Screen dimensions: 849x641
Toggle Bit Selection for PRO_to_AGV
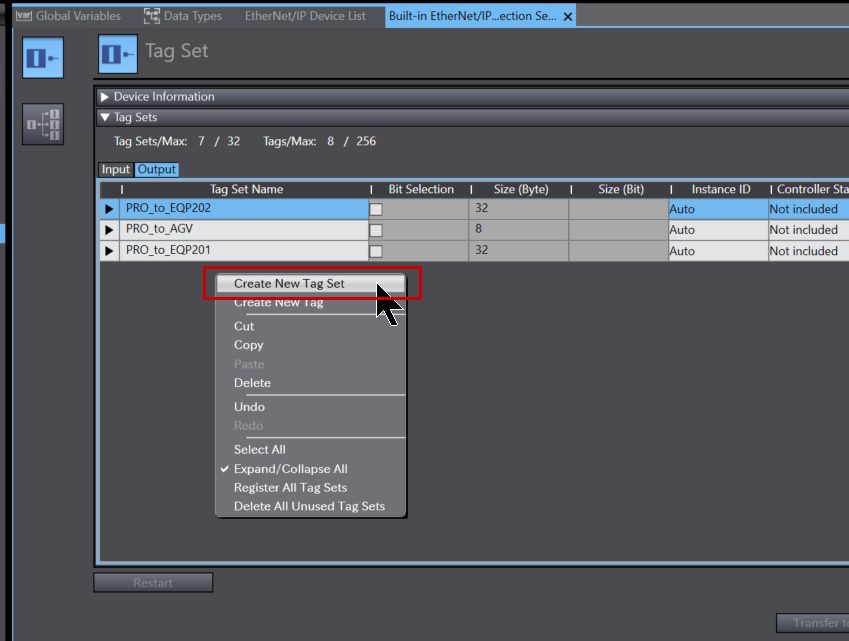[376, 230]
